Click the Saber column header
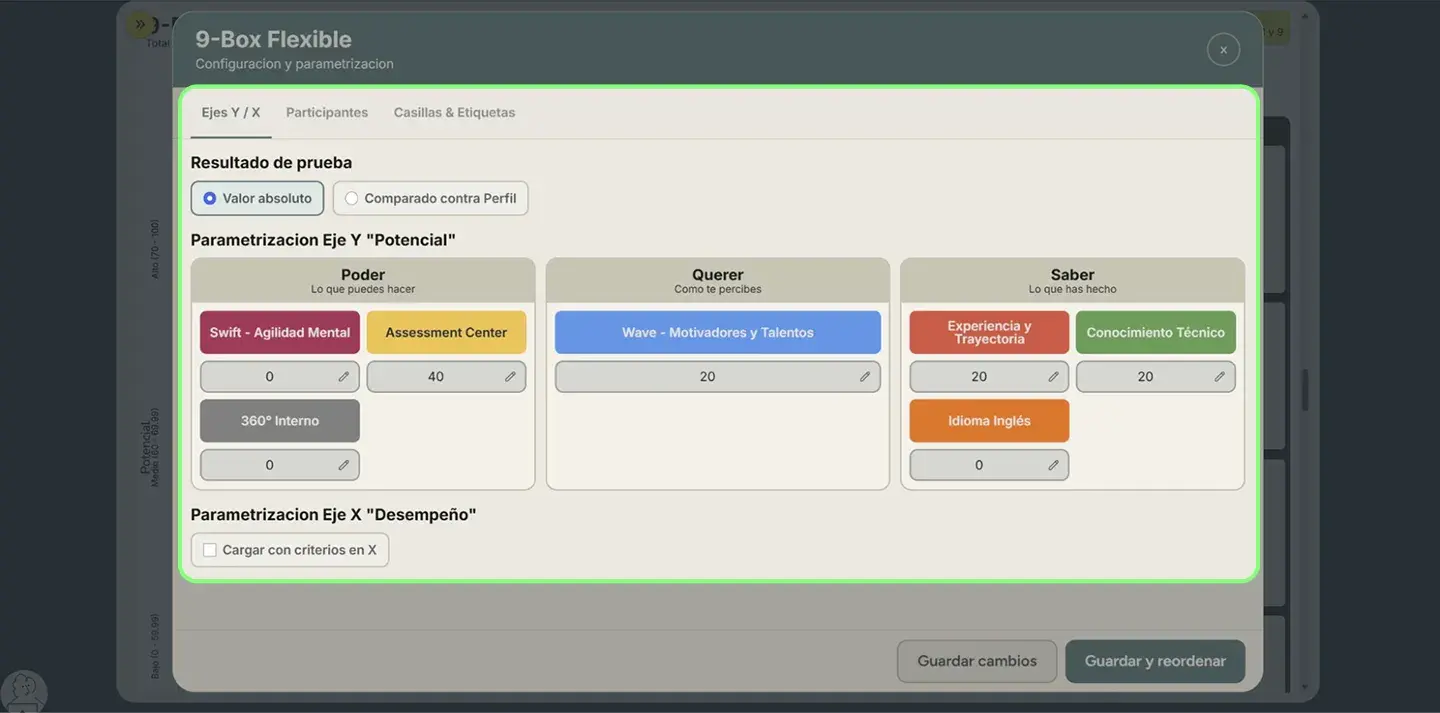 tap(1072, 280)
